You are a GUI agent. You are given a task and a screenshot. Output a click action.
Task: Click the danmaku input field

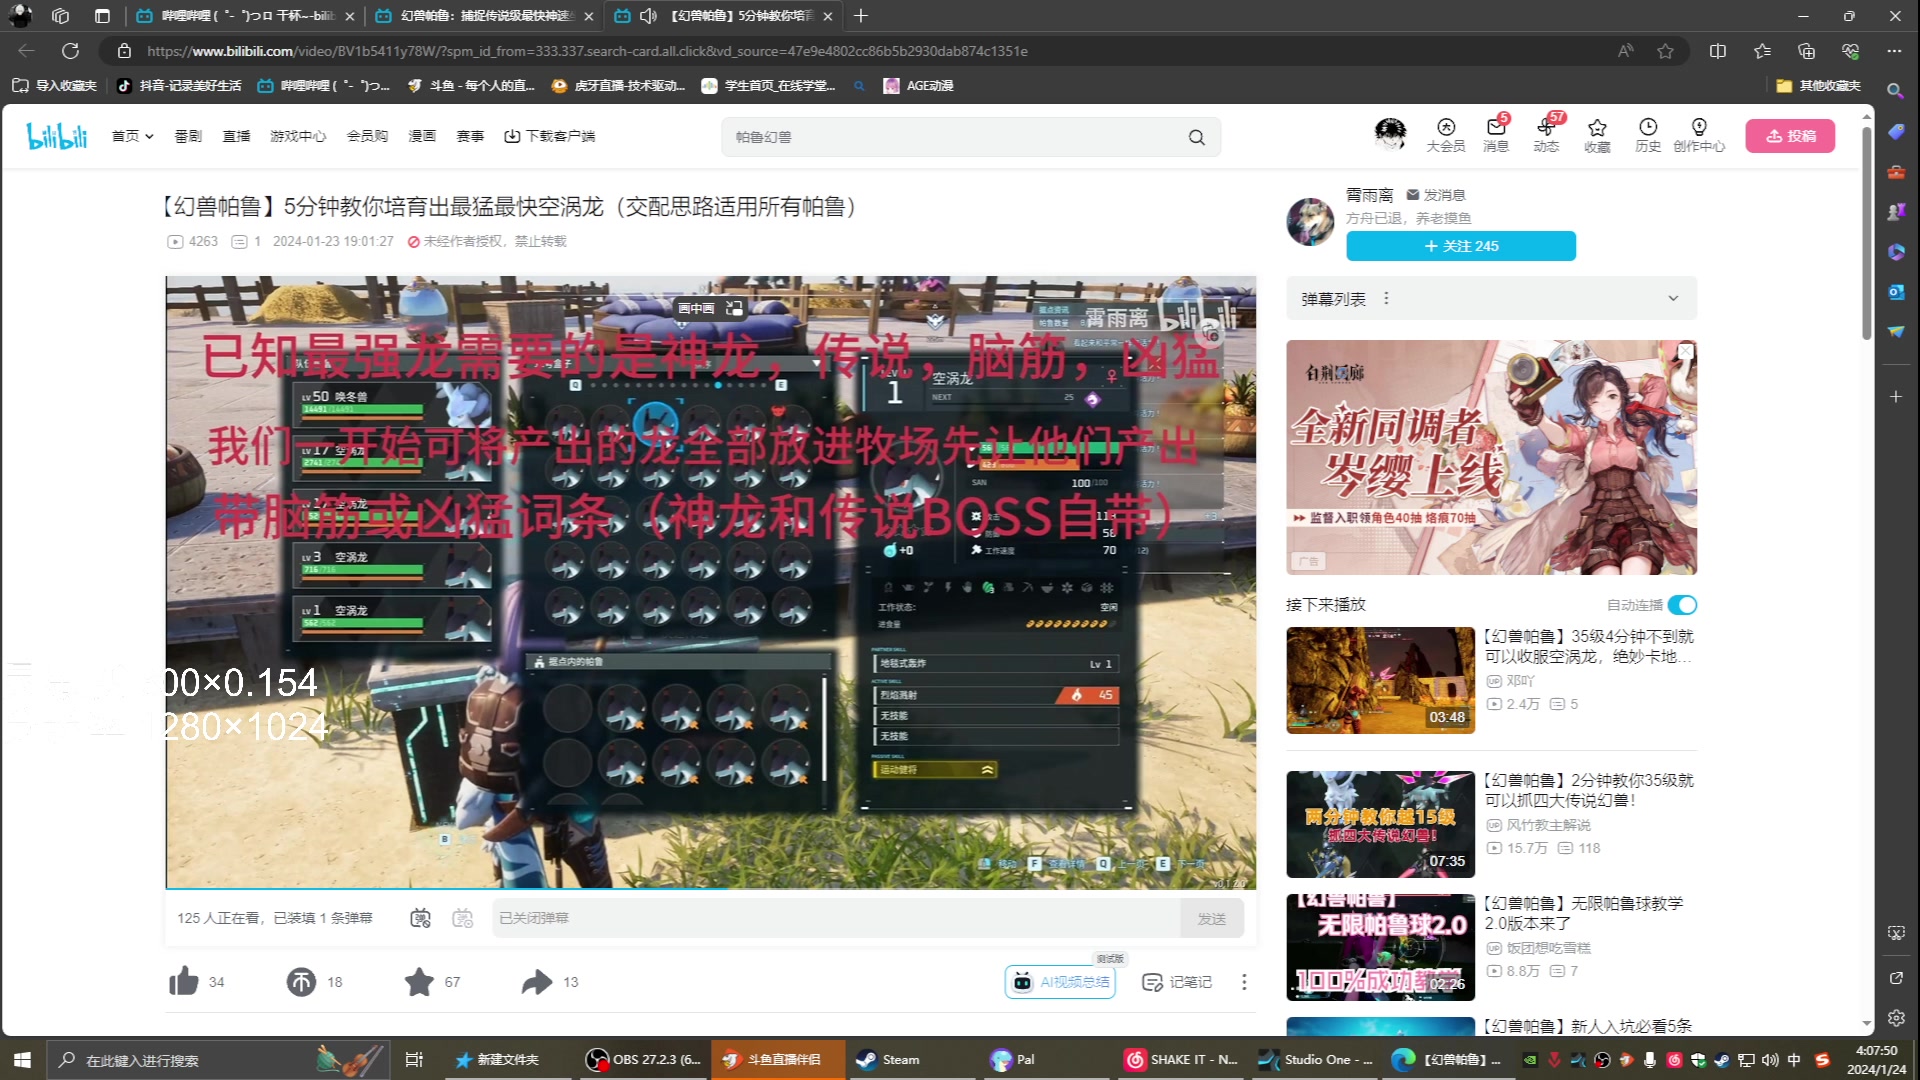pos(836,918)
